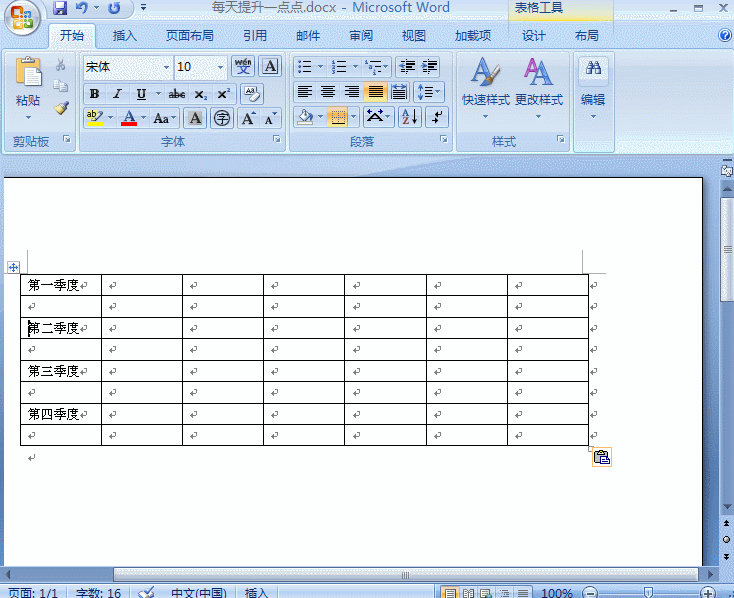Open the 审阅 tab
The height and width of the screenshot is (598, 734).
(361, 35)
